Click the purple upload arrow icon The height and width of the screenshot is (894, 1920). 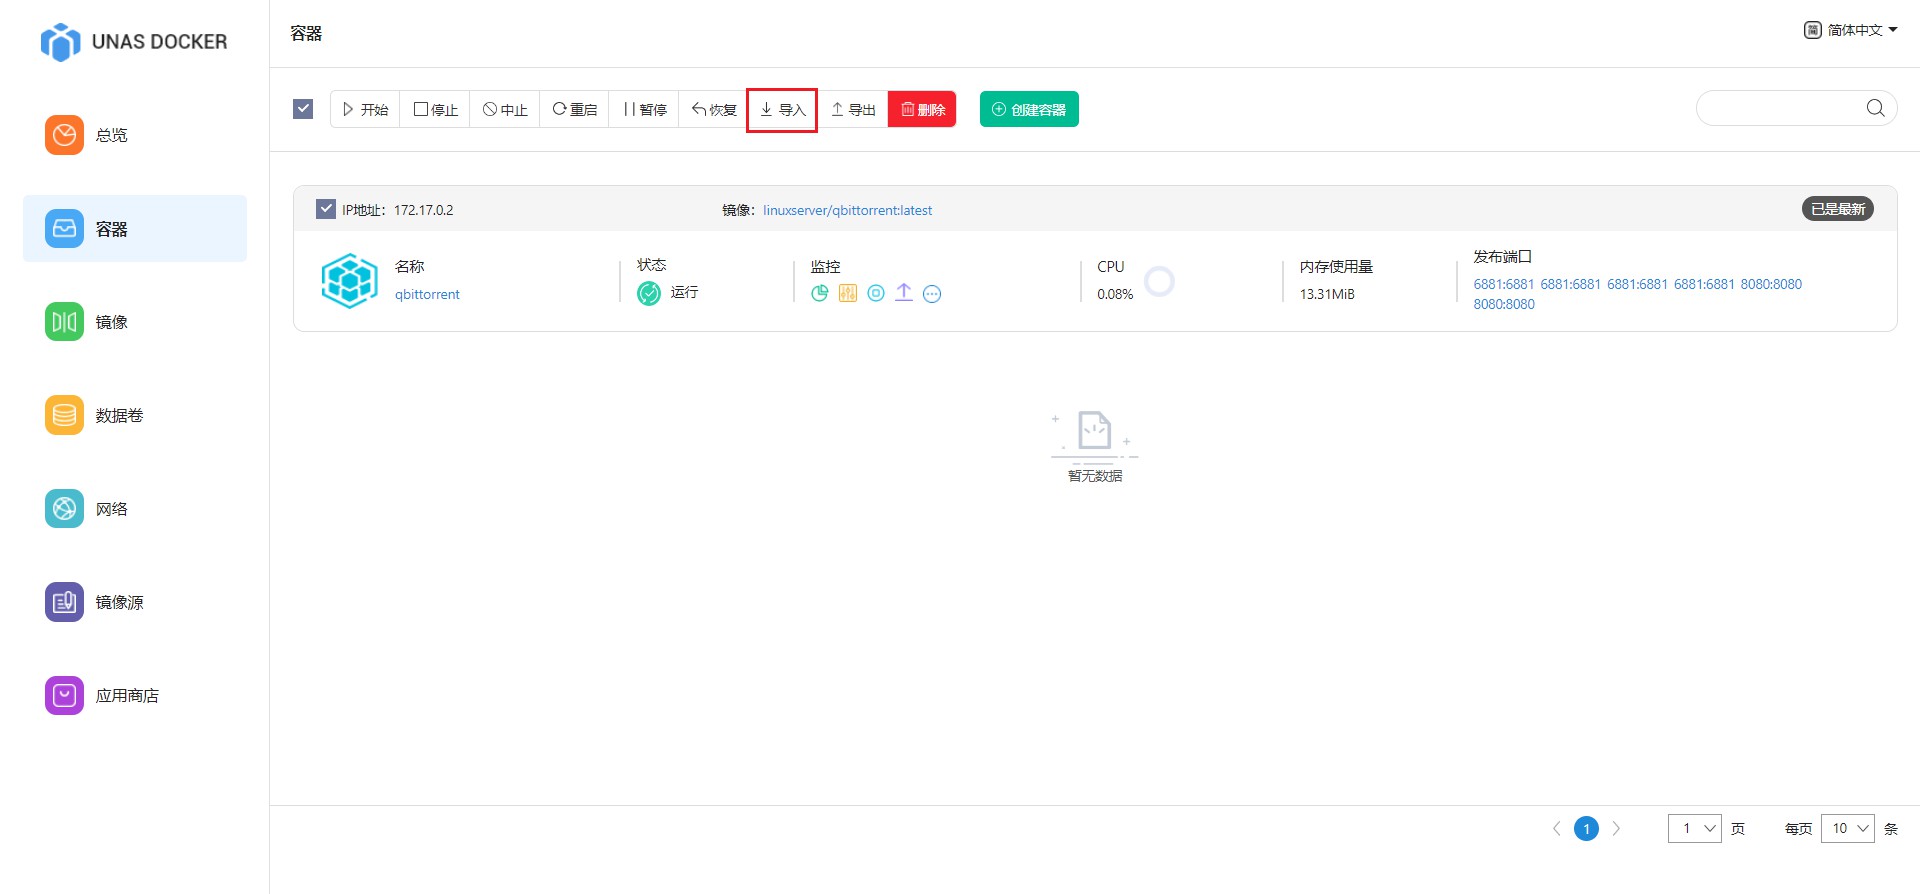click(x=903, y=292)
